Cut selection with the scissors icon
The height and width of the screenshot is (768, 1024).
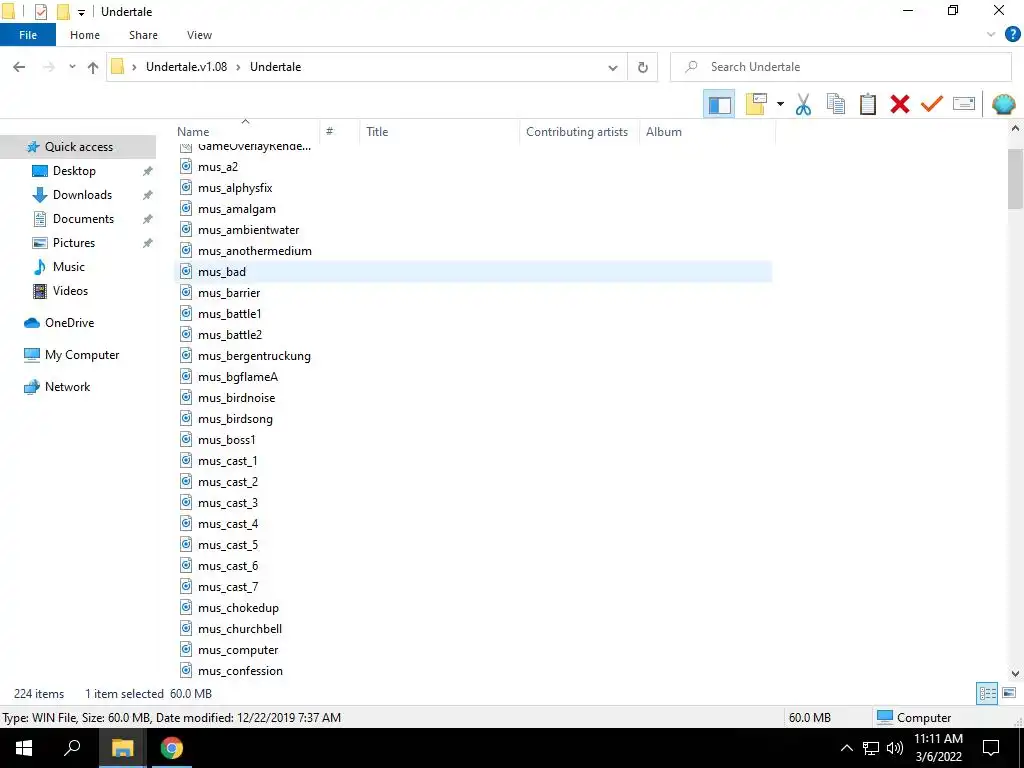803,104
